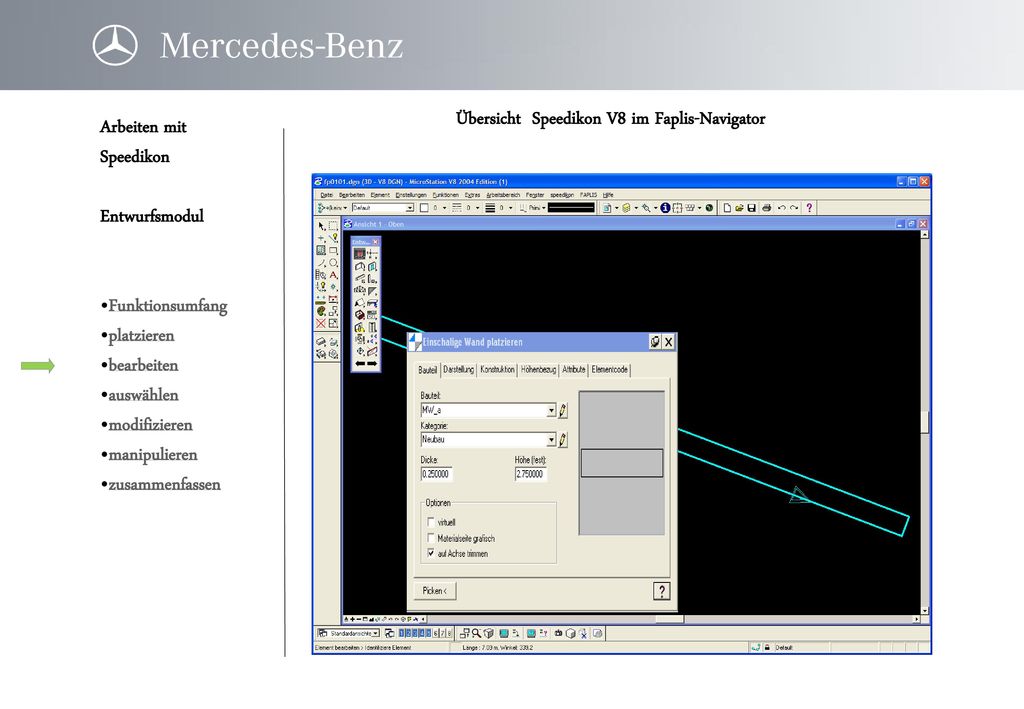
Task: Expand the Kategorie dropdown showing Neubau
Action: pos(551,439)
